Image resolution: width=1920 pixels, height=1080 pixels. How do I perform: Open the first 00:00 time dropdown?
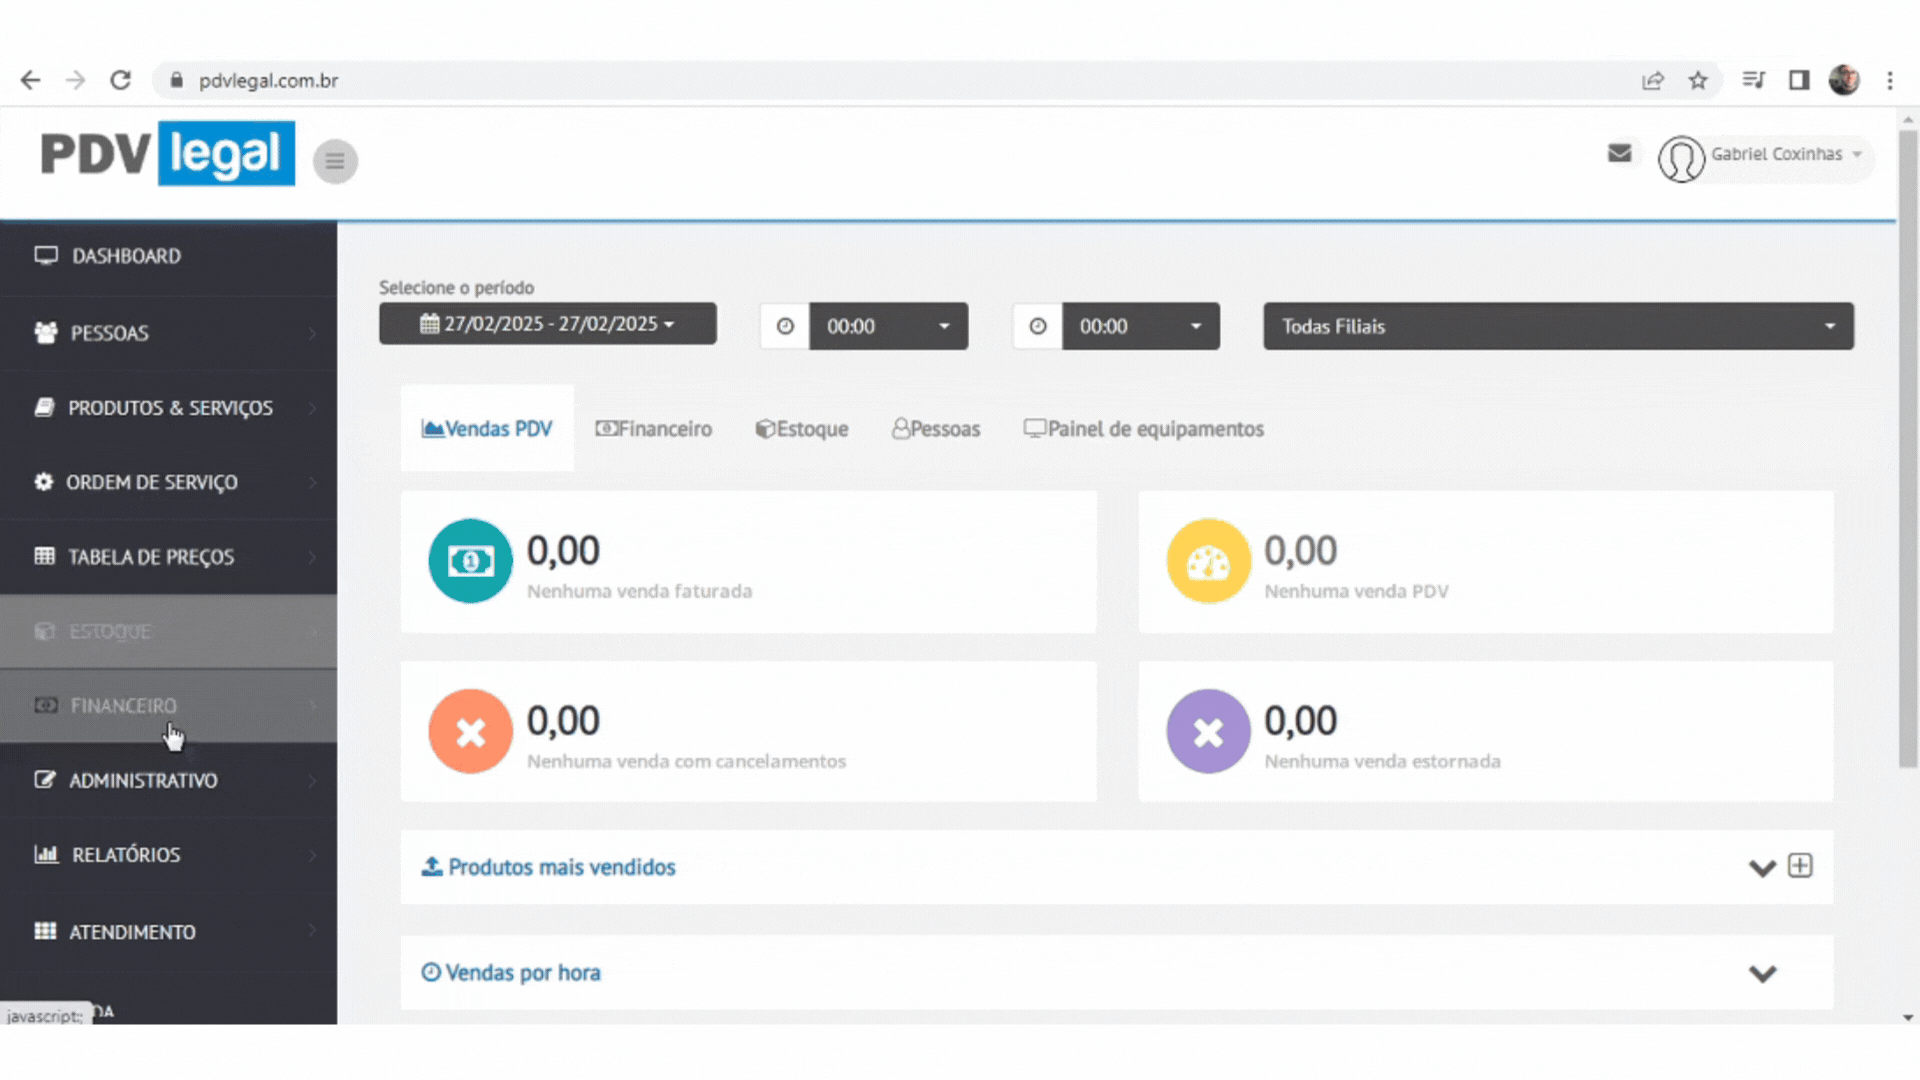click(887, 327)
